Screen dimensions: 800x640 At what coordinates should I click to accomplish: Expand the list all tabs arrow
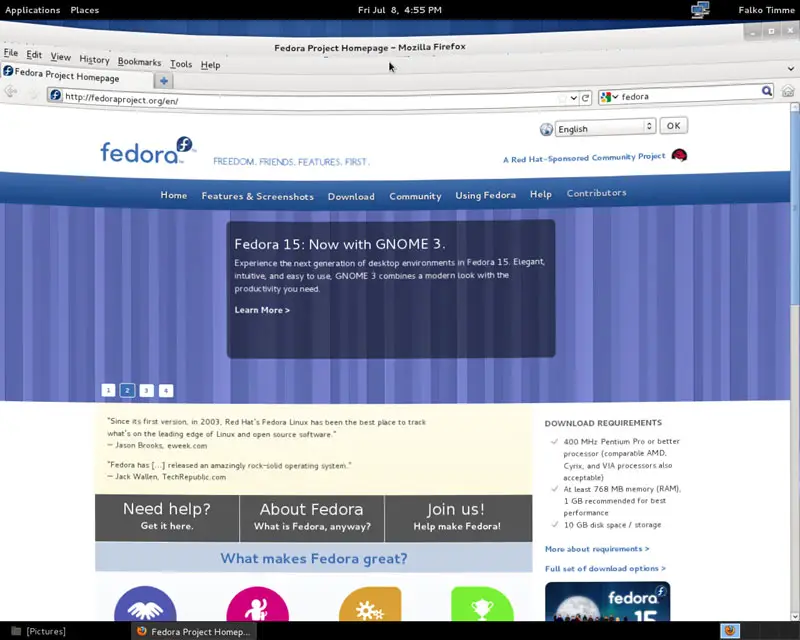790,68
